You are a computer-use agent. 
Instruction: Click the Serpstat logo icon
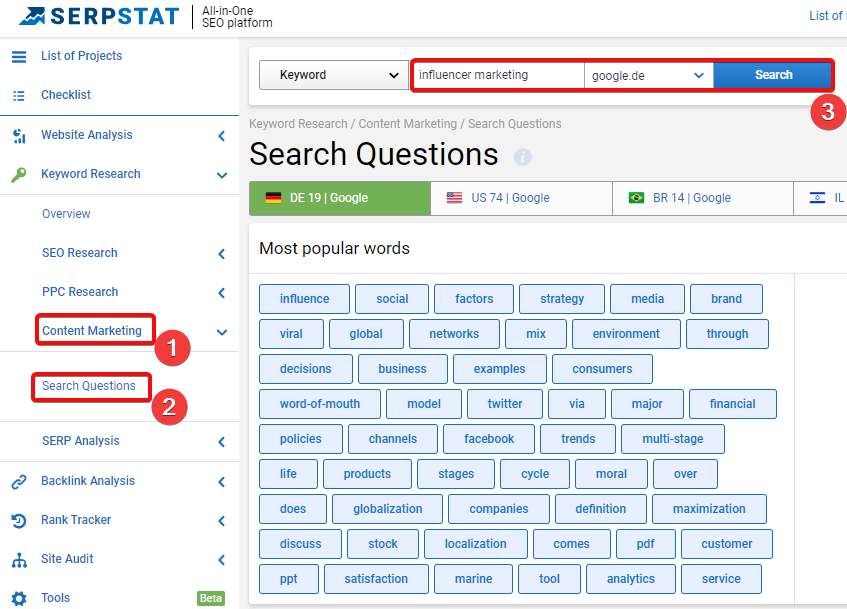click(32, 16)
